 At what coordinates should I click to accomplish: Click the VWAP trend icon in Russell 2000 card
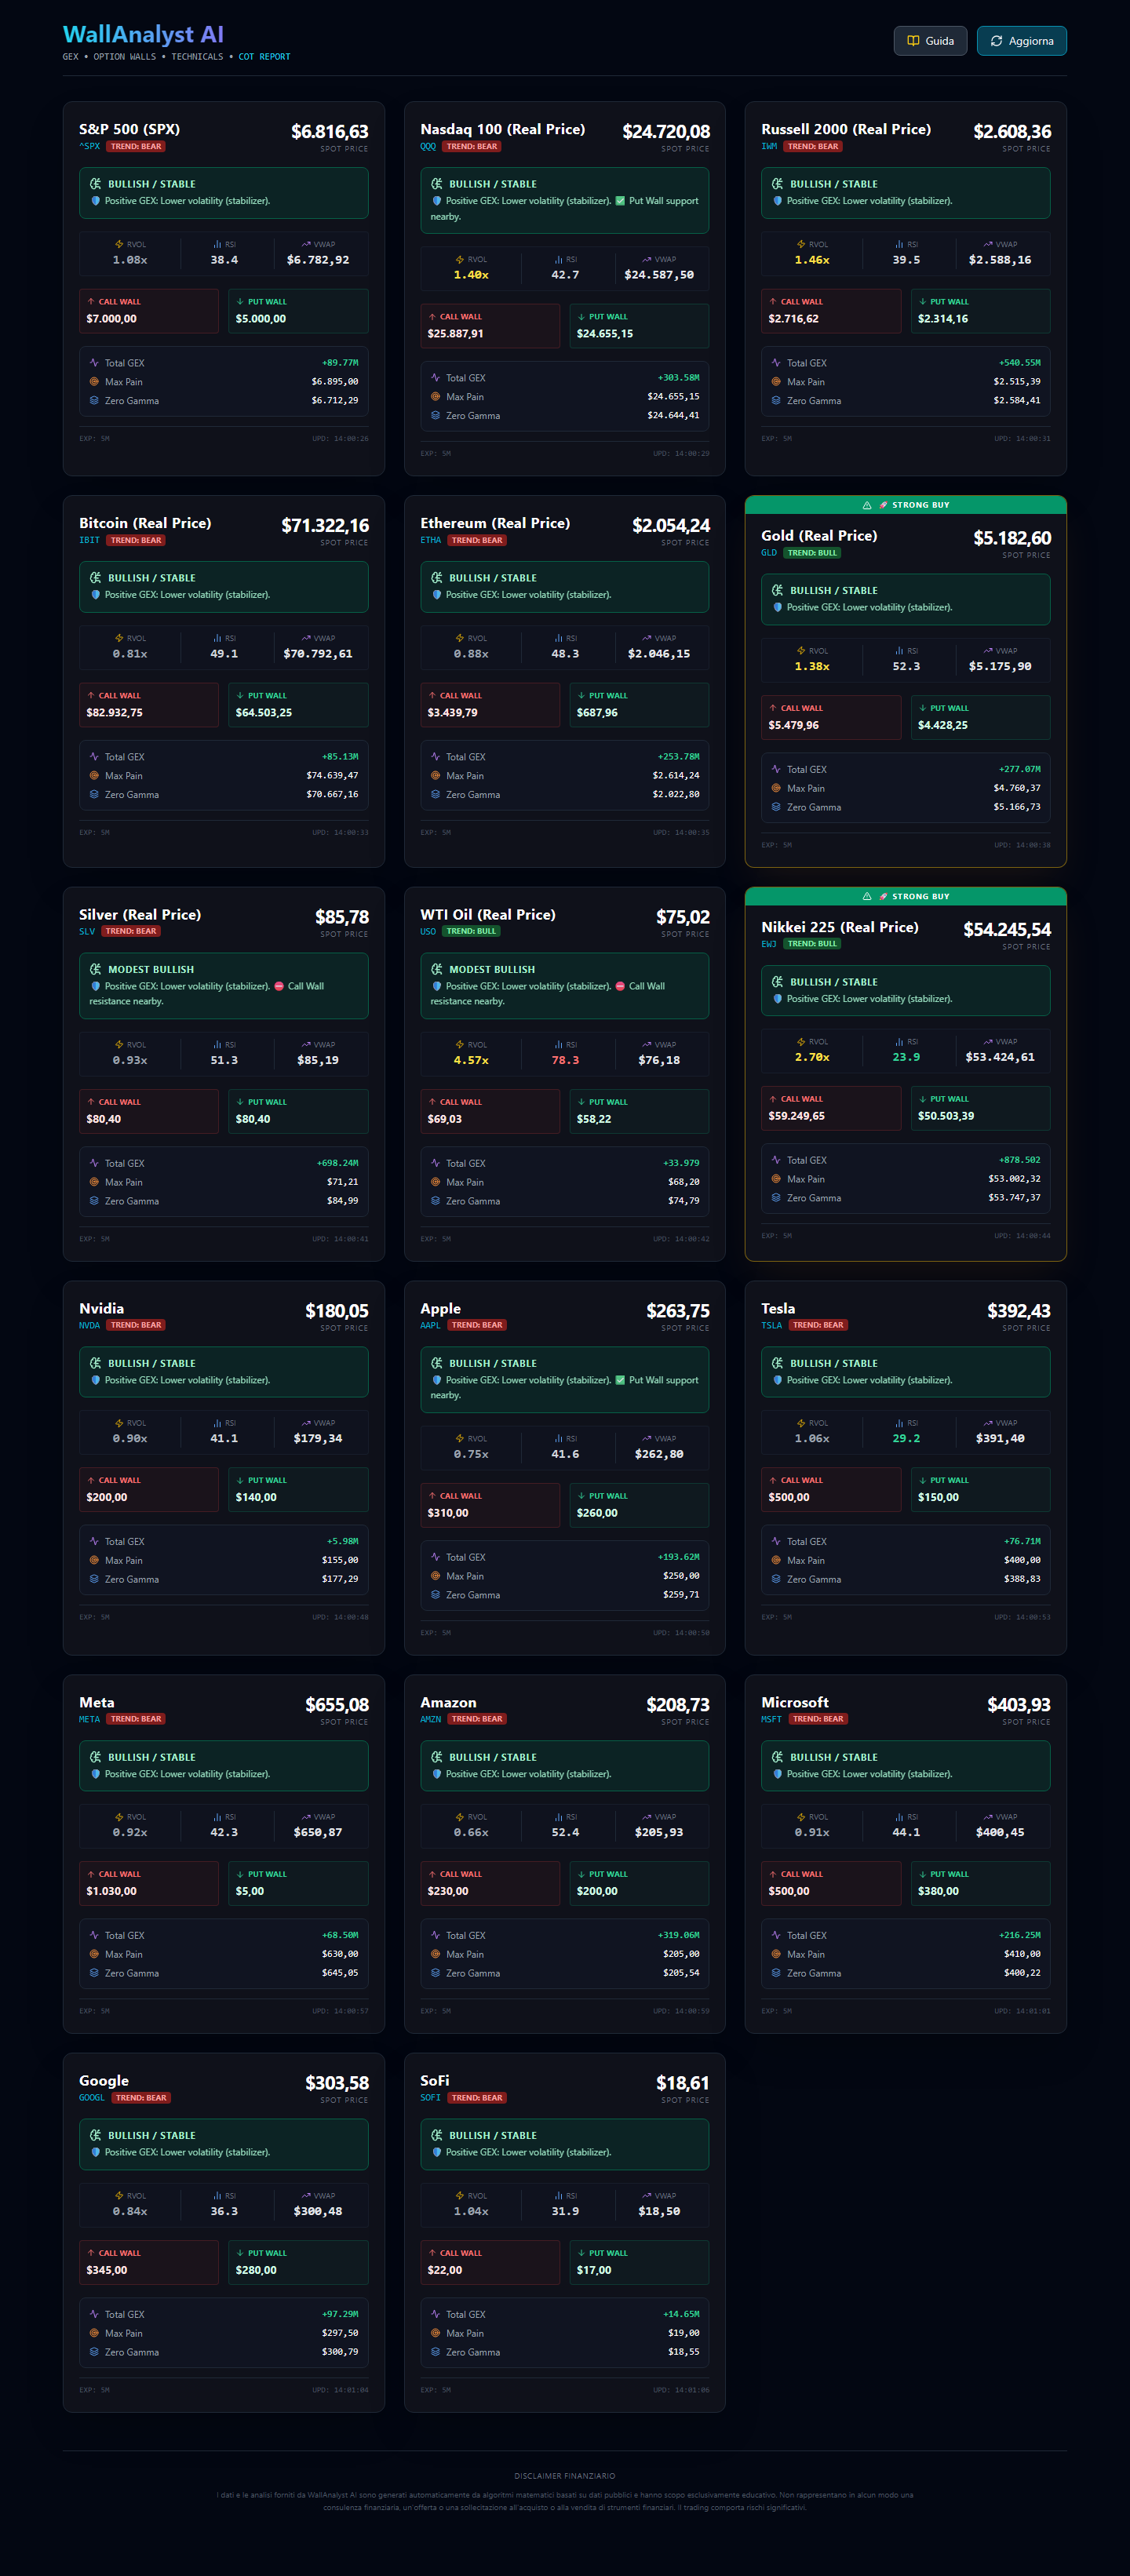click(987, 244)
